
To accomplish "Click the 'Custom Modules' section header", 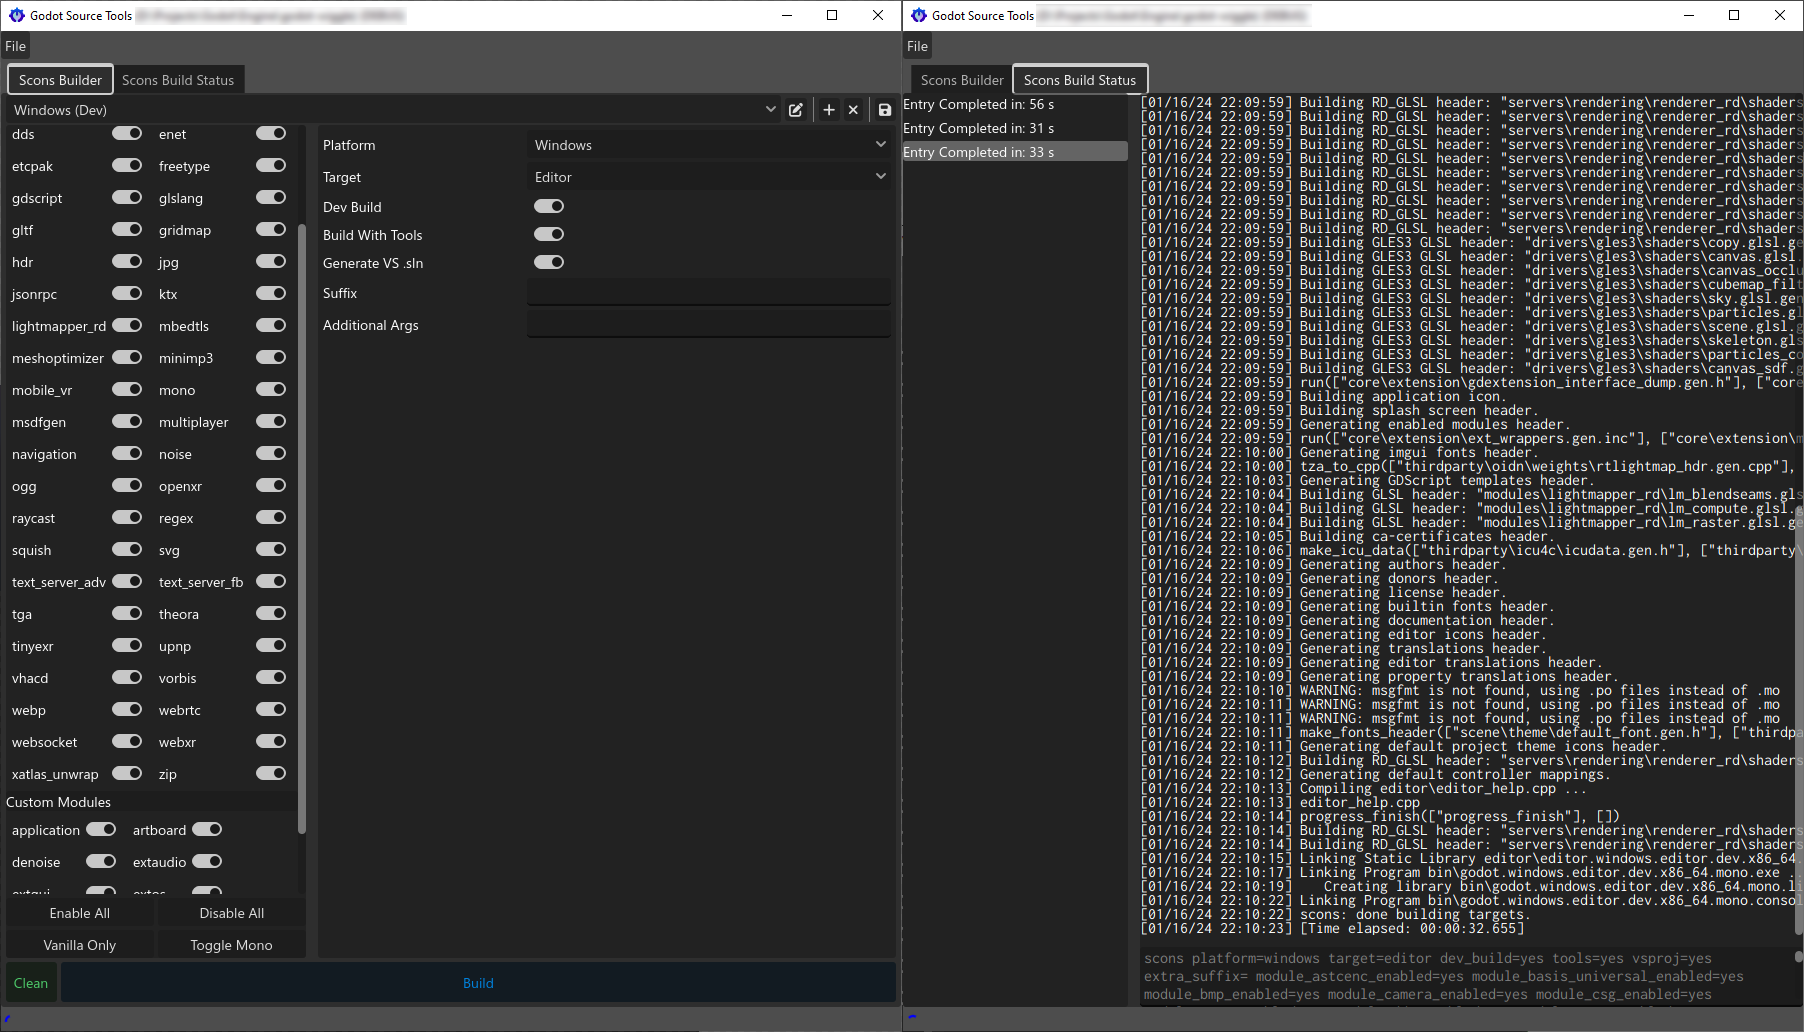I will [x=59, y=802].
